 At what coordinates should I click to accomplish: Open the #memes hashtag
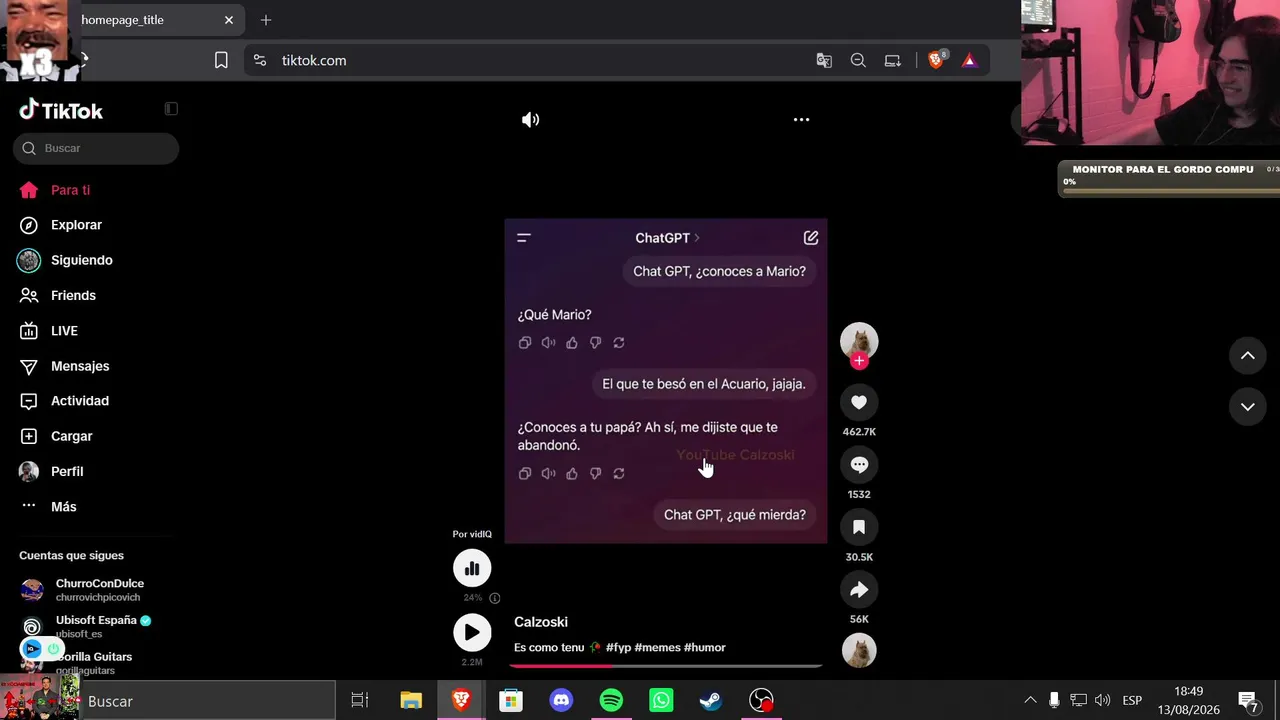[x=657, y=648]
